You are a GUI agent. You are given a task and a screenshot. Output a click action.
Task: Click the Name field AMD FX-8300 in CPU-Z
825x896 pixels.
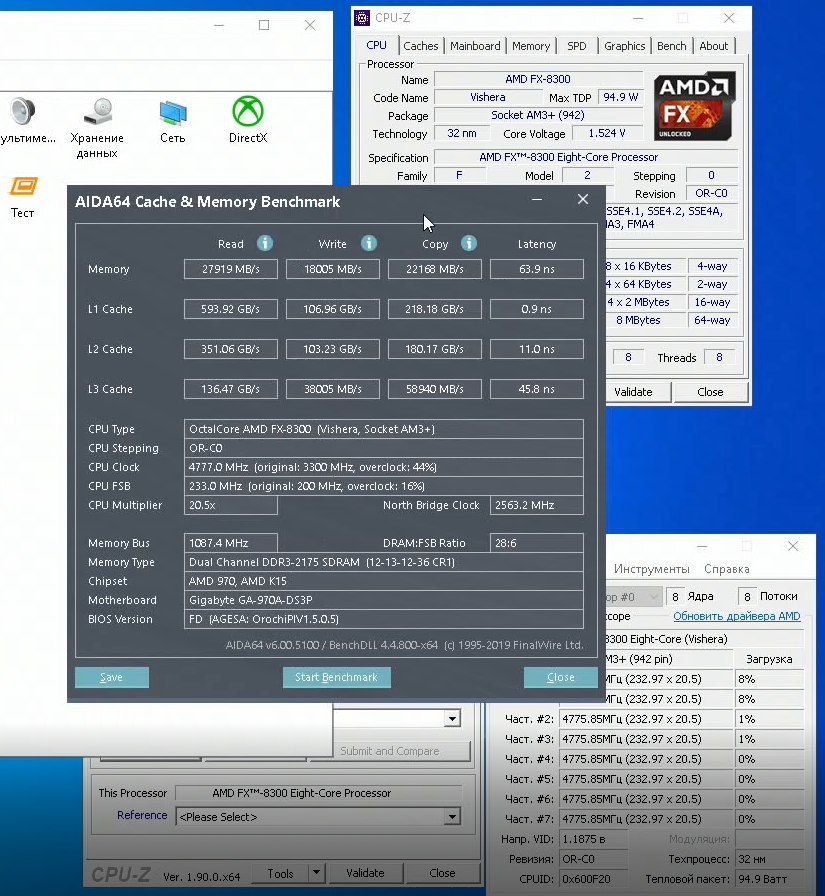point(538,79)
